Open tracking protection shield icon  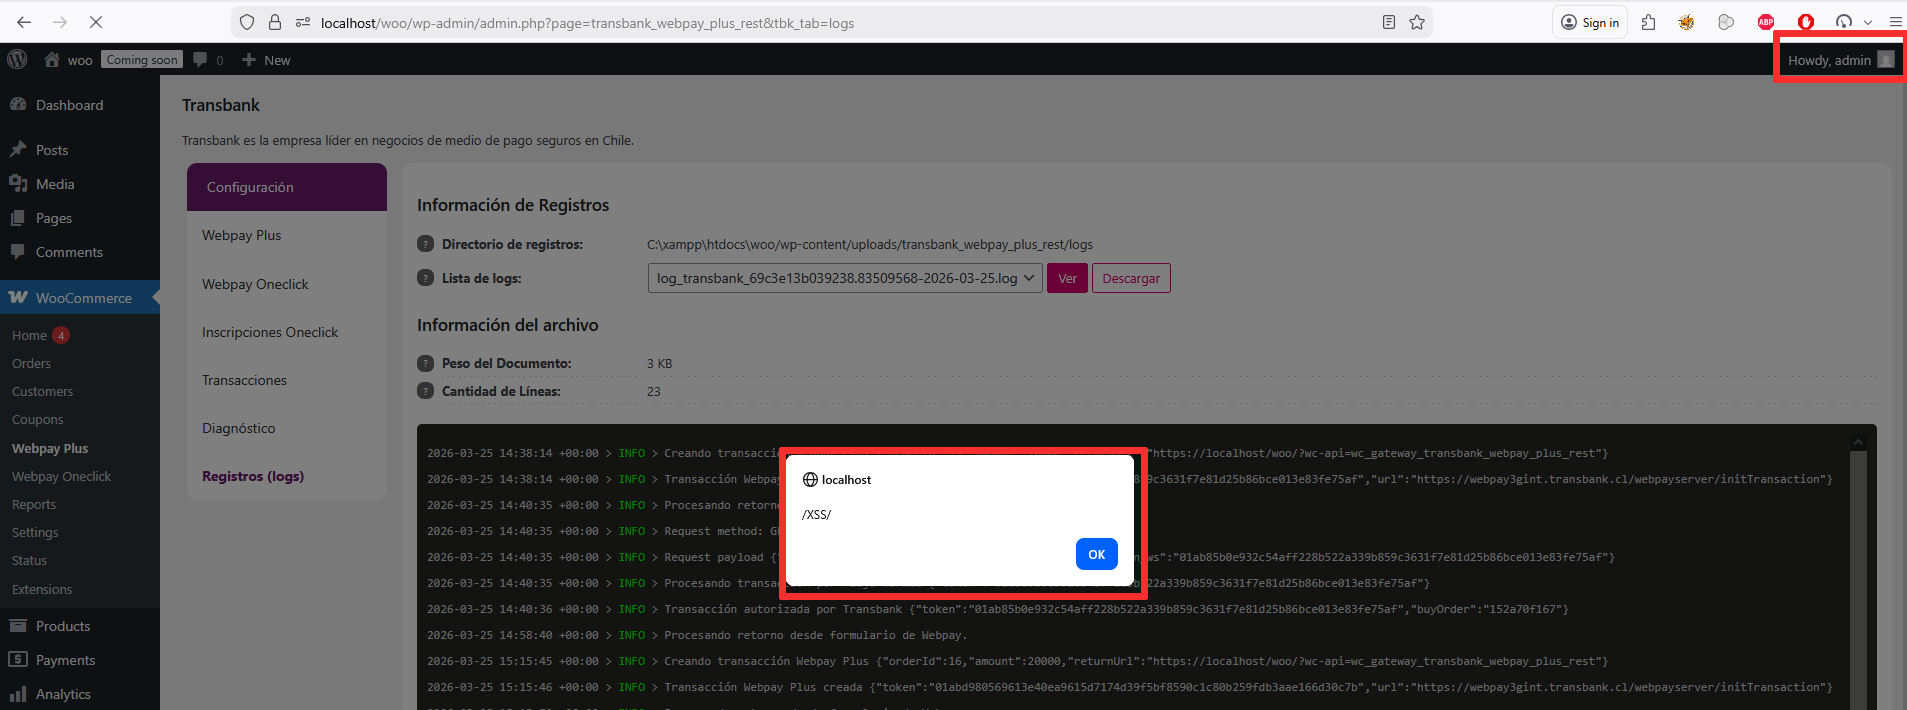pos(247,22)
